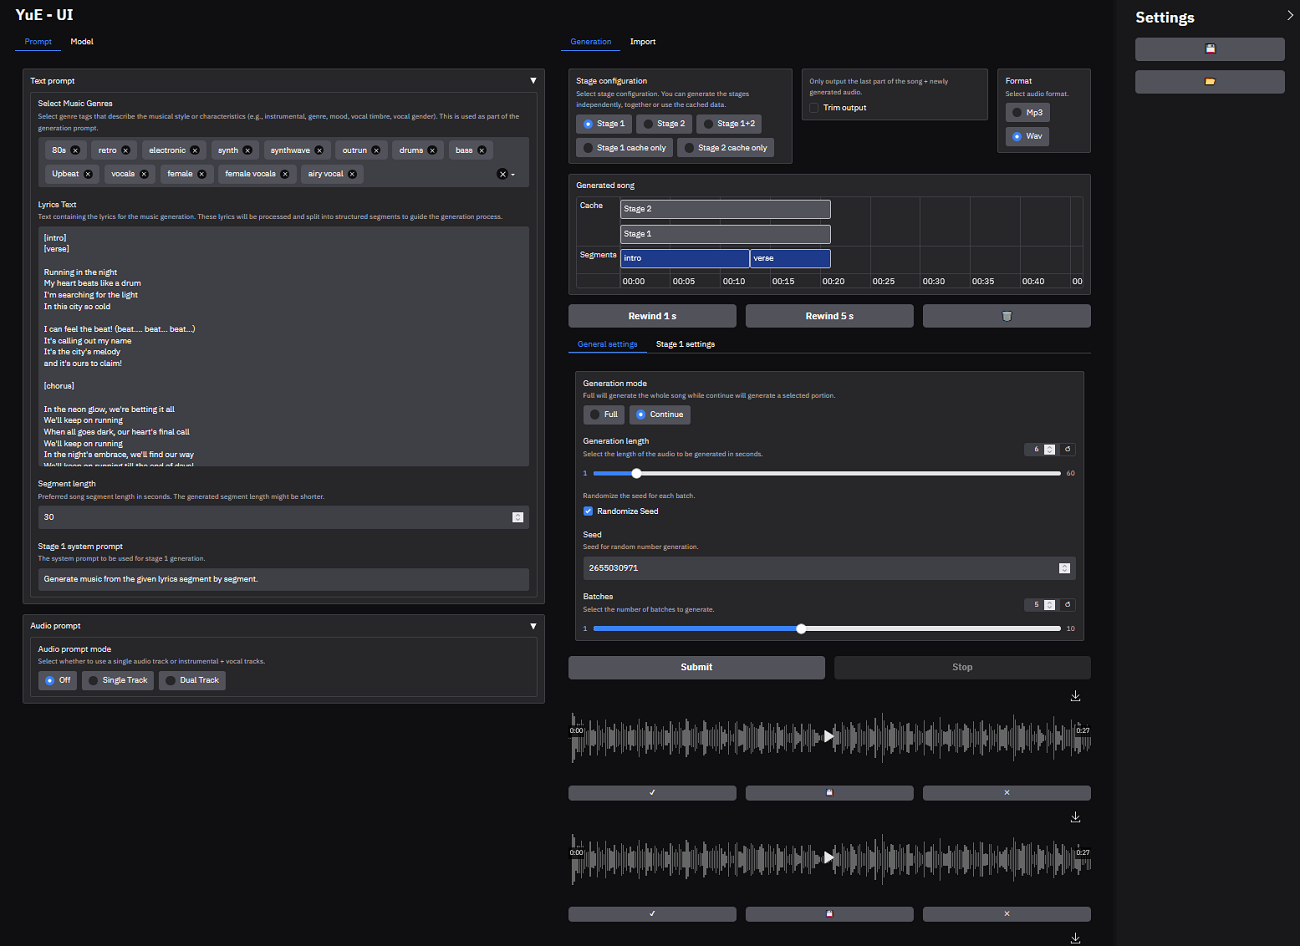Accept first audio with checkmark button

(652, 793)
